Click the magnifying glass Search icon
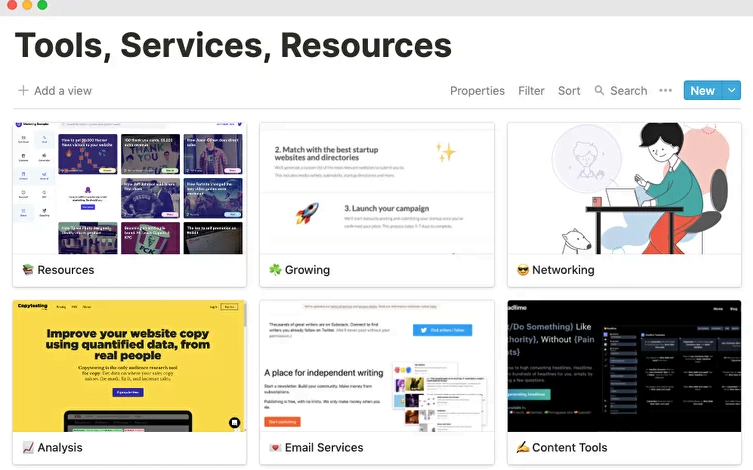Viewport: 753px width, 470px height. 600,90
